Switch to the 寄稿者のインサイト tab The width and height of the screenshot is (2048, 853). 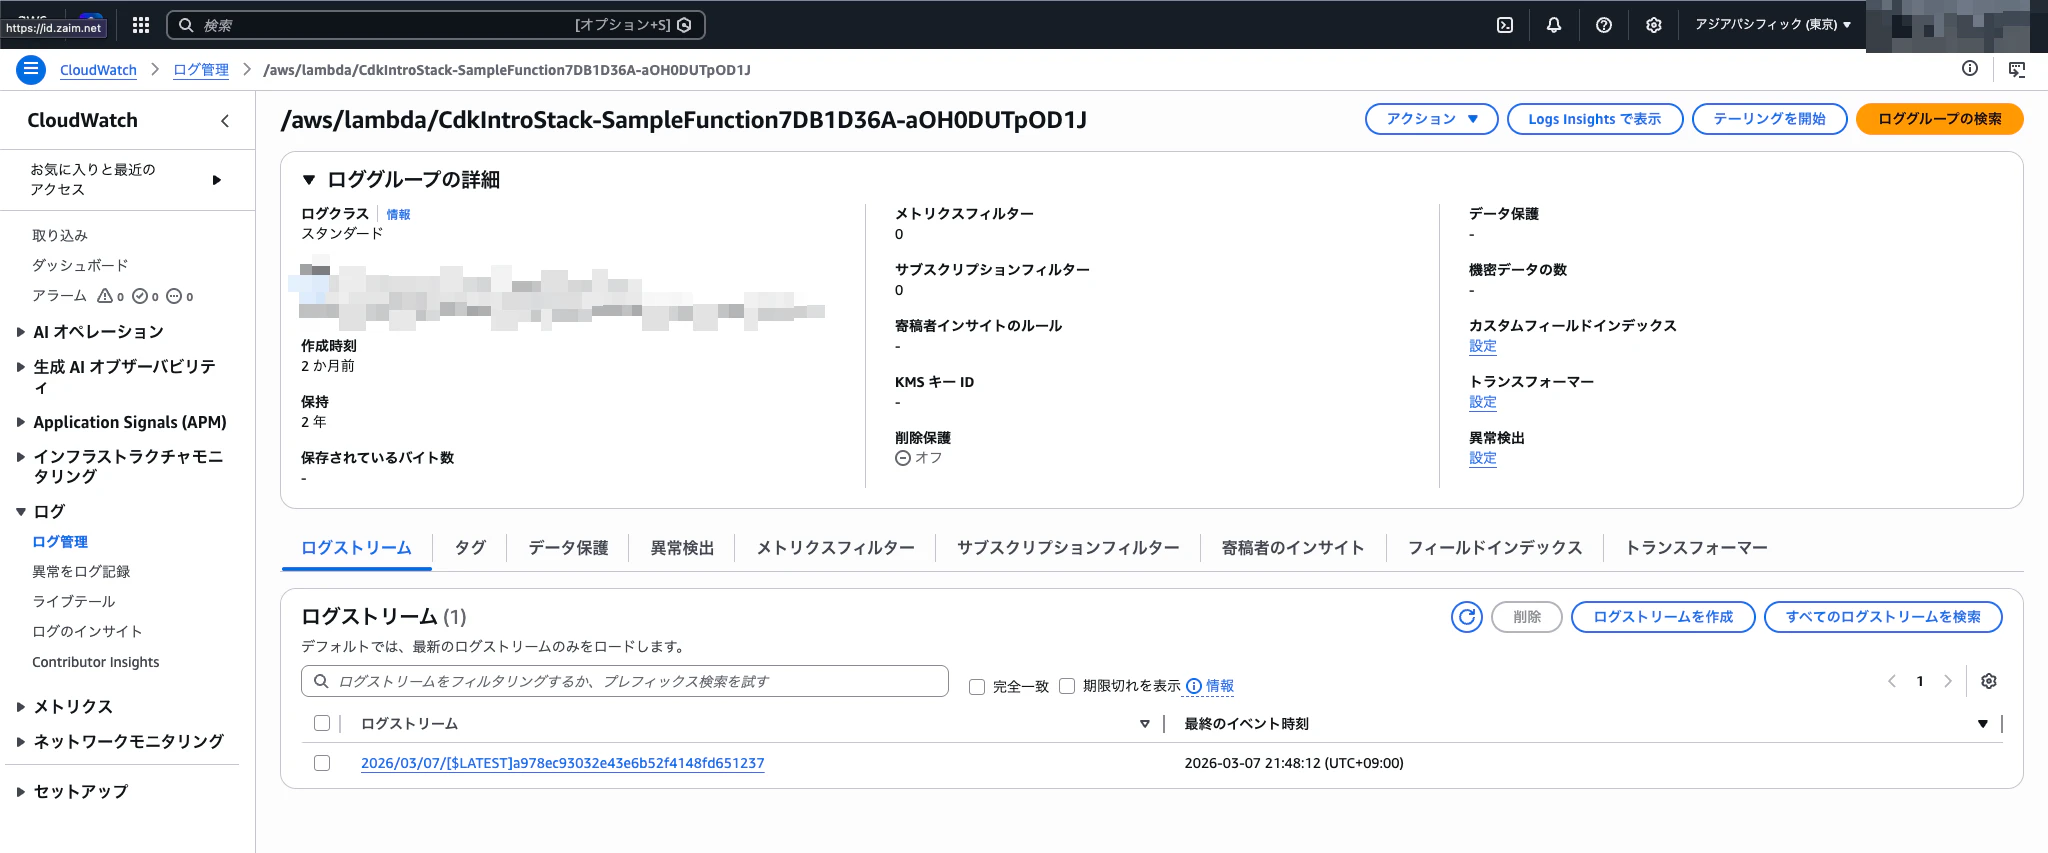pos(1293,548)
